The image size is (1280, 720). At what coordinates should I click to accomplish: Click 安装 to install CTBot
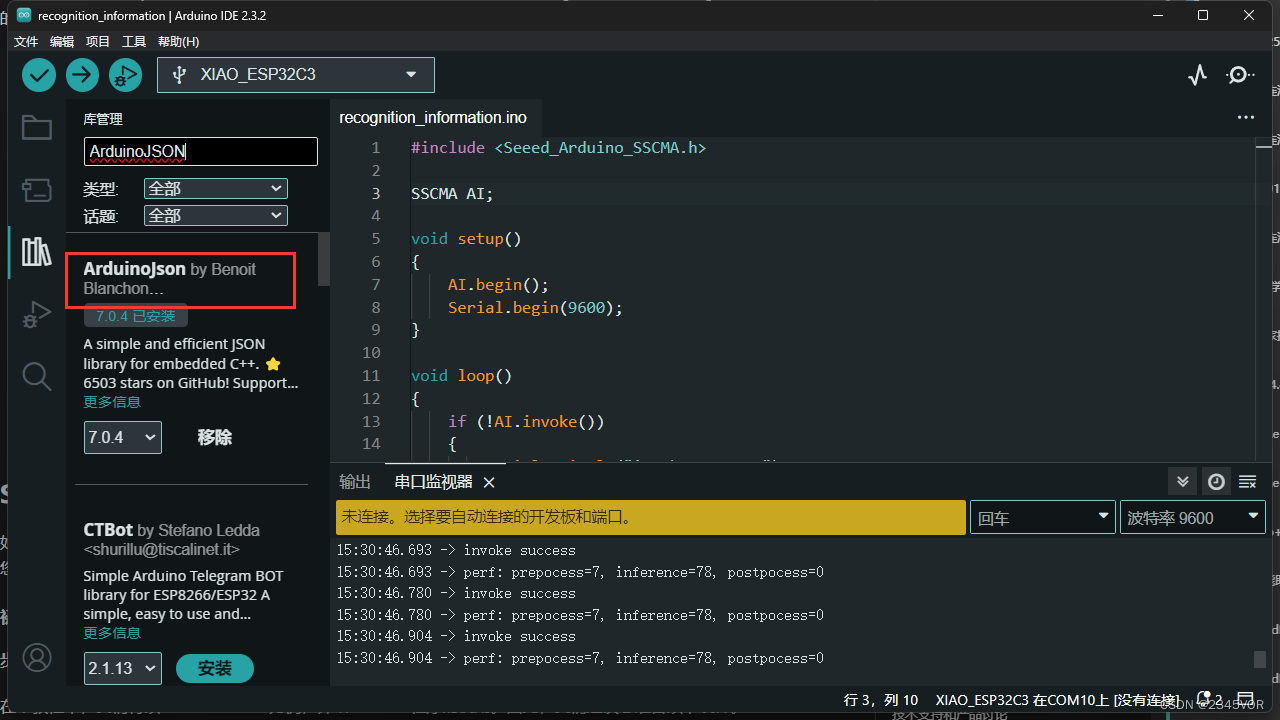pyautogui.click(x=215, y=668)
